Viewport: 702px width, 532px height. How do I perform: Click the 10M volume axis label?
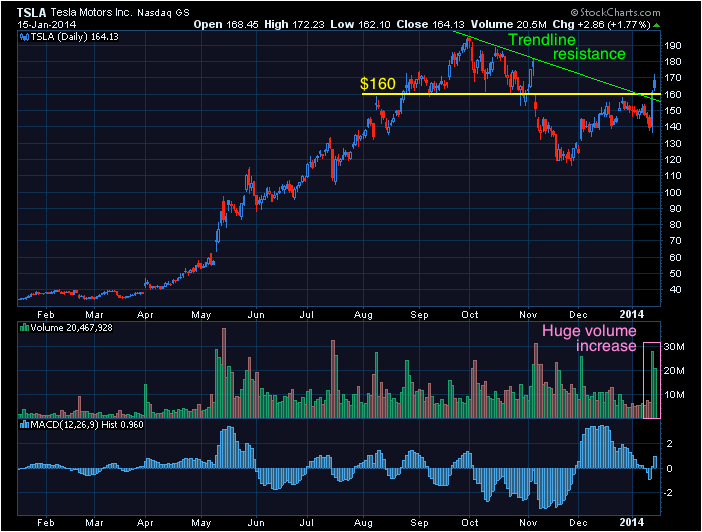[x=674, y=395]
